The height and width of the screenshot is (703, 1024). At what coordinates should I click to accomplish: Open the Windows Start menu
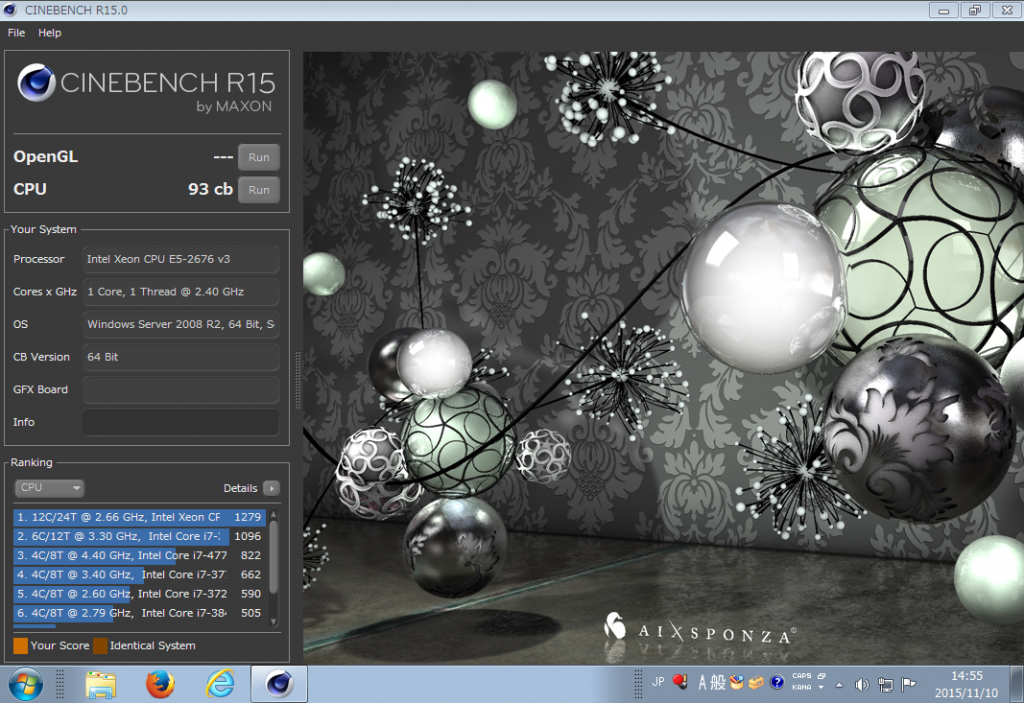(x=25, y=684)
